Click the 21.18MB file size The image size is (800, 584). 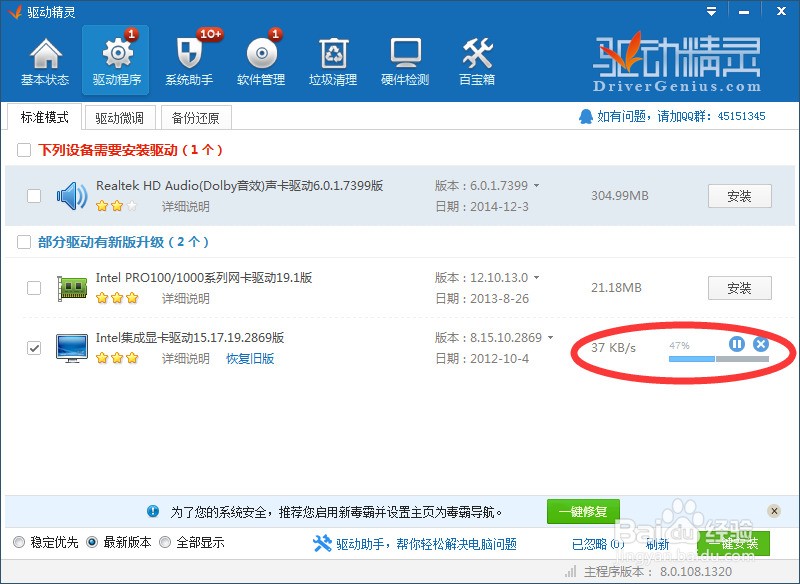click(x=616, y=288)
